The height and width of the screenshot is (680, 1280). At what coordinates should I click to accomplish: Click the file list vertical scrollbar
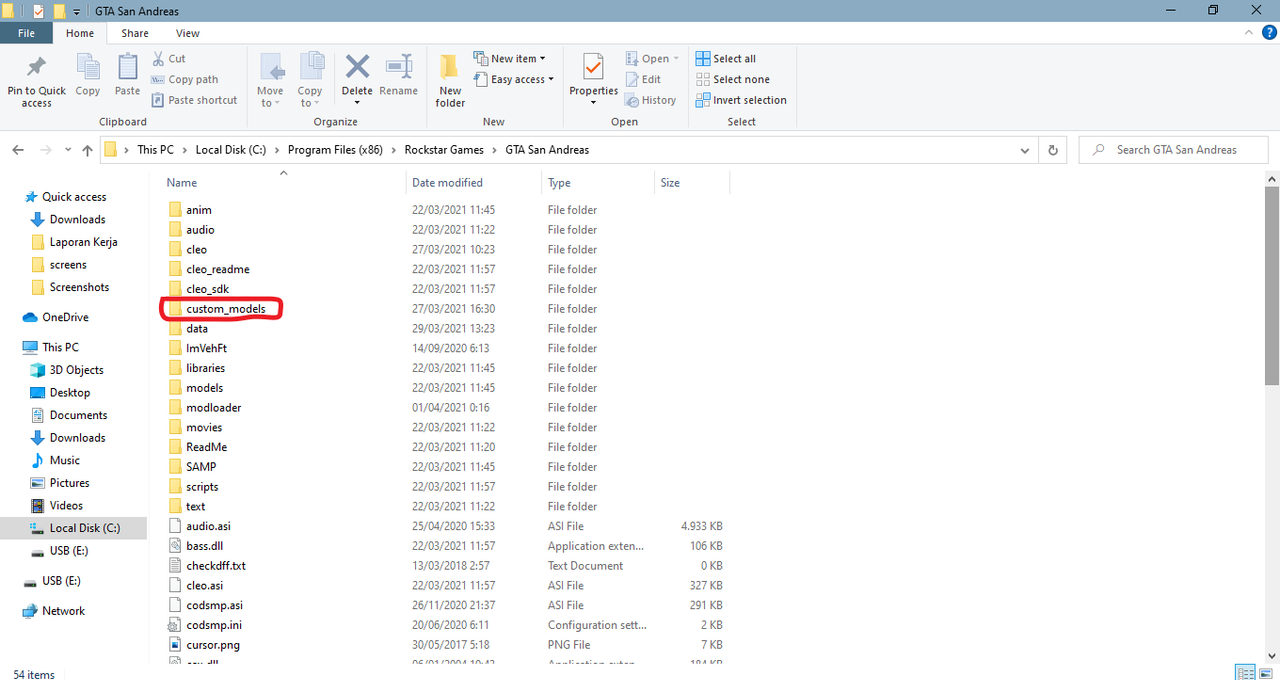1272,285
